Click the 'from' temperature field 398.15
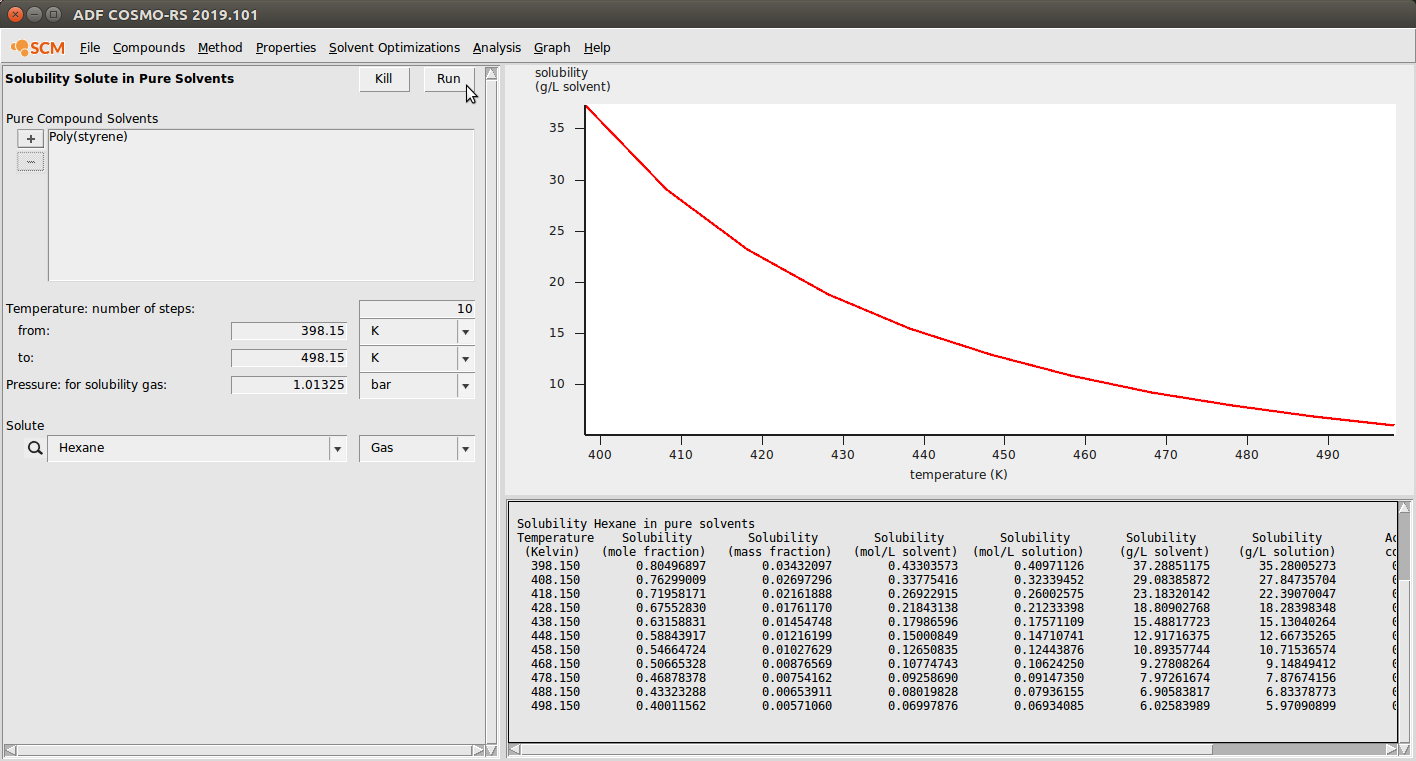 [289, 331]
